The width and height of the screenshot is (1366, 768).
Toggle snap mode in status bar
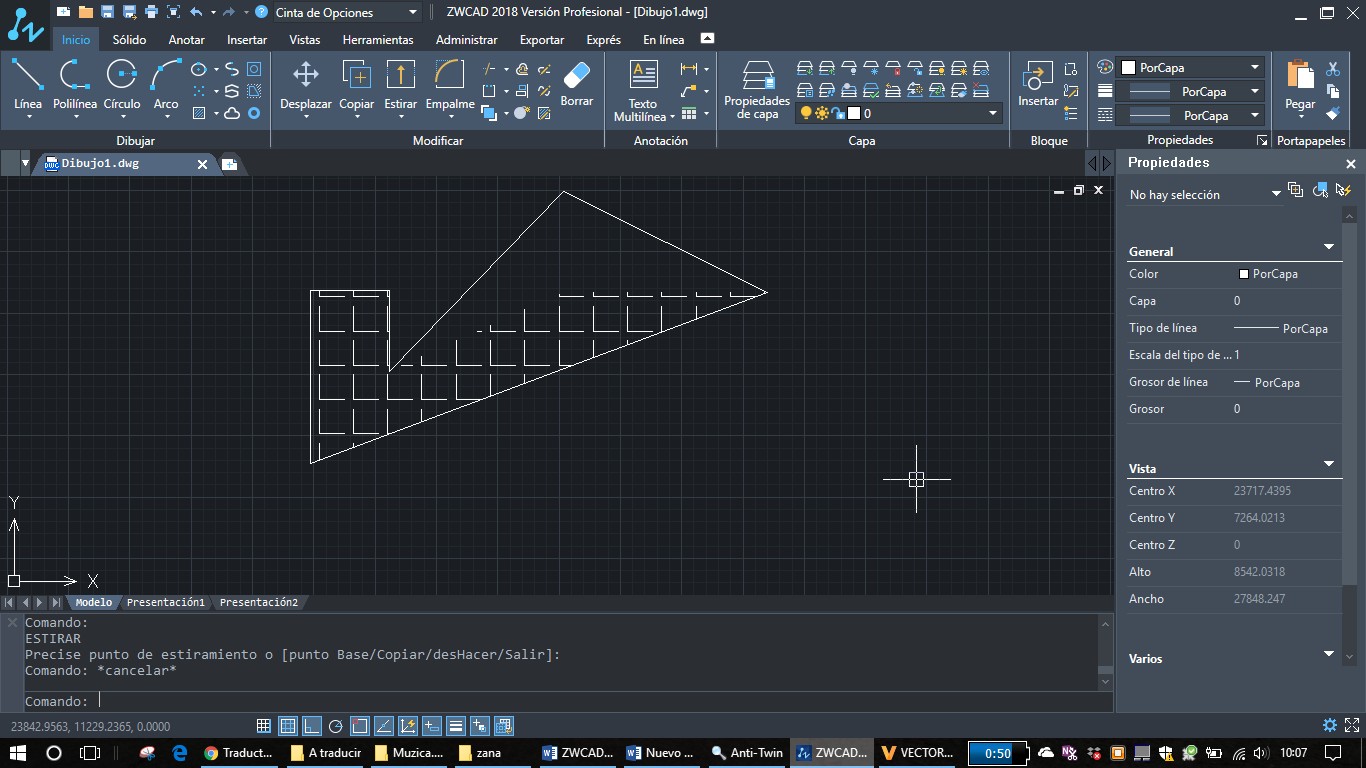[264, 726]
